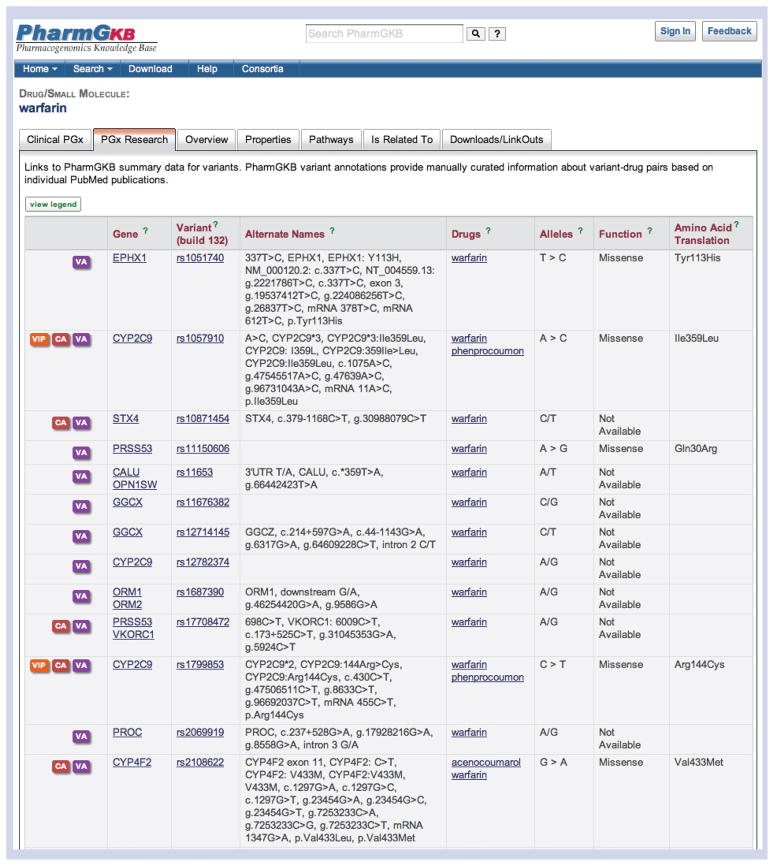Click the help question mark beside Function header
Screen dimensions: 774x866
point(649,230)
